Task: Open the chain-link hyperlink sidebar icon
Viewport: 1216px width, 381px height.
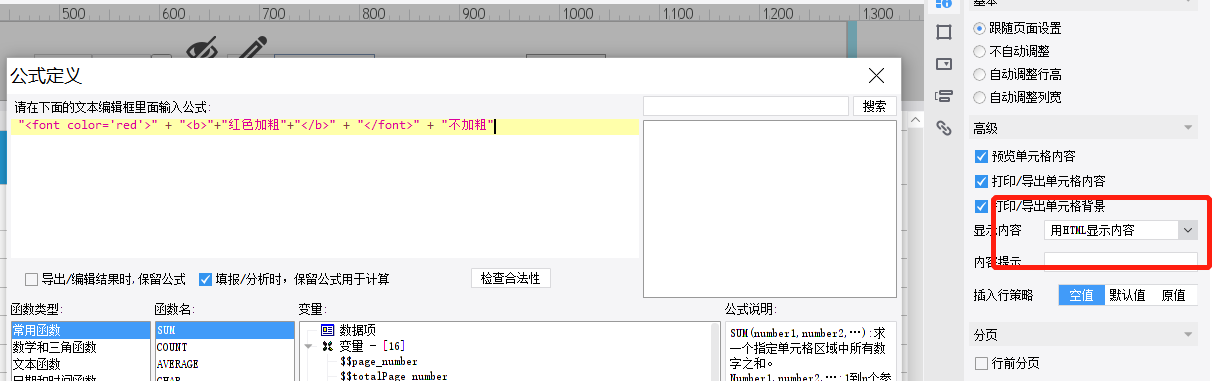Action: tap(943, 127)
